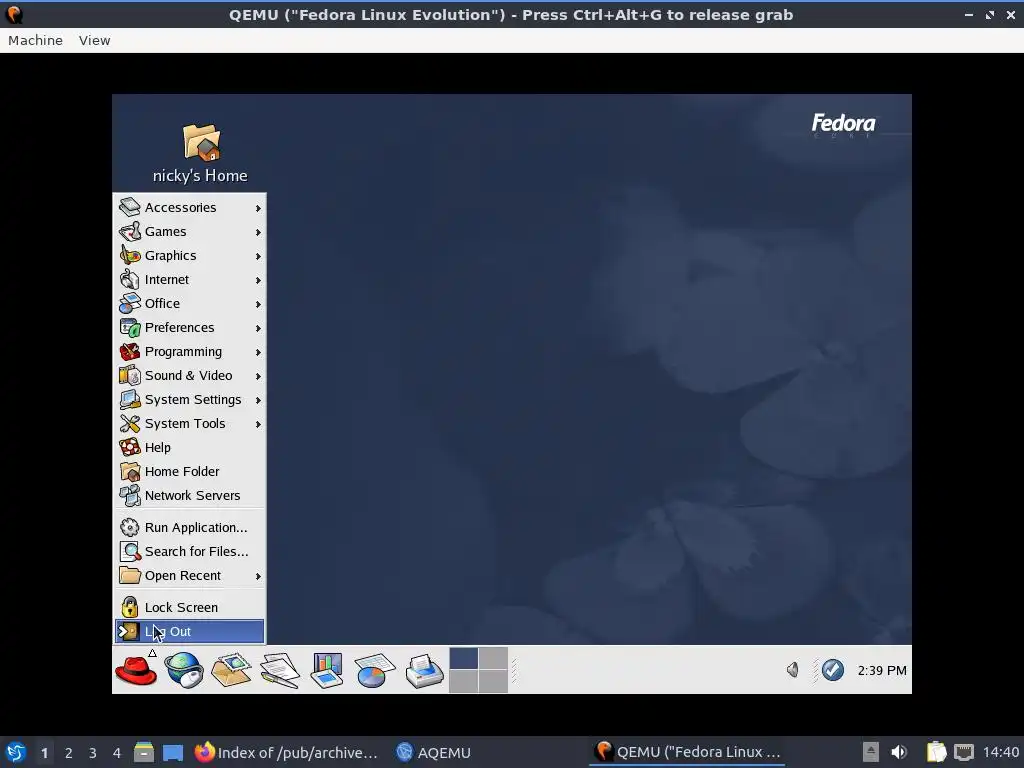Viewport: 1024px width, 768px height.
Task: Open the QEMU View menu
Action: tap(95, 40)
